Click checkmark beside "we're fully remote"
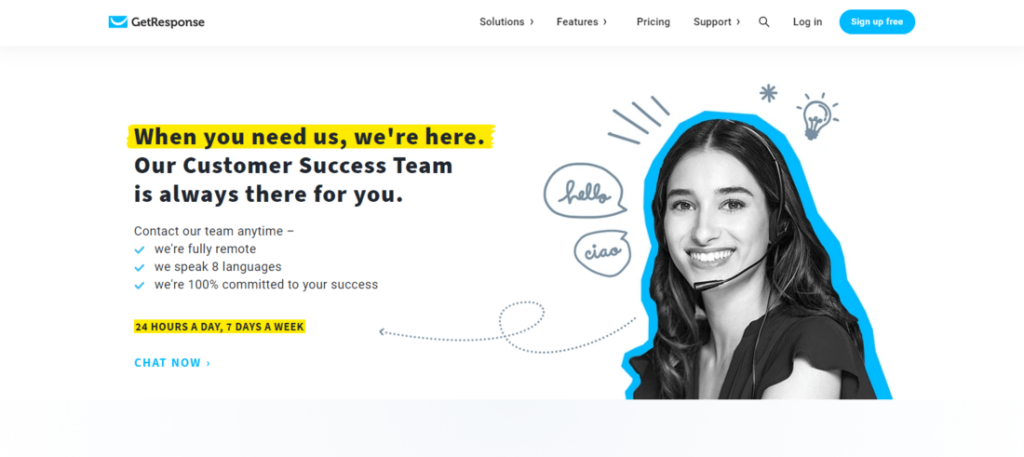This screenshot has width=1024, height=457. tap(139, 249)
